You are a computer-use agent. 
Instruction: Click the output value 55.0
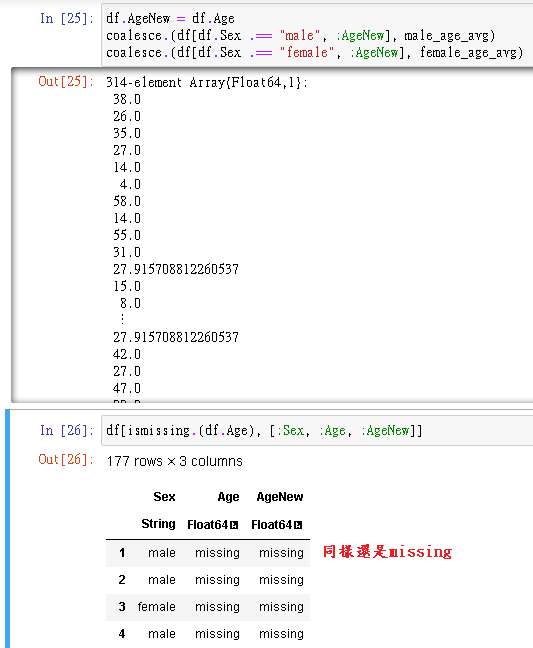pos(127,235)
